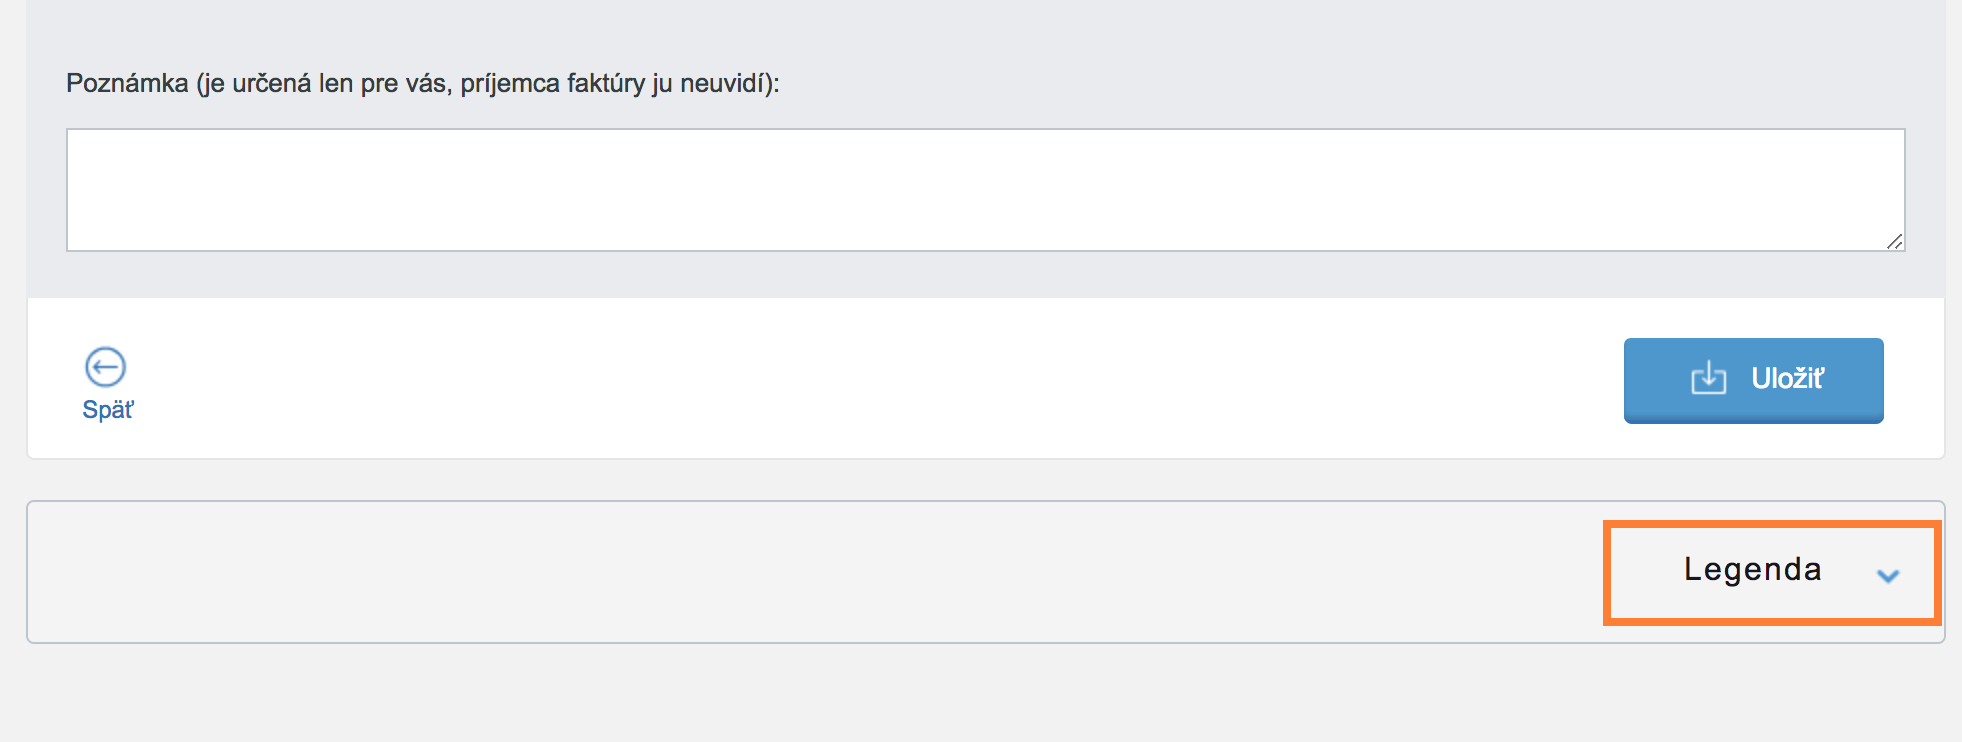Image resolution: width=1962 pixels, height=742 pixels.
Task: Go back using the arrow above Späť
Action: point(105,367)
